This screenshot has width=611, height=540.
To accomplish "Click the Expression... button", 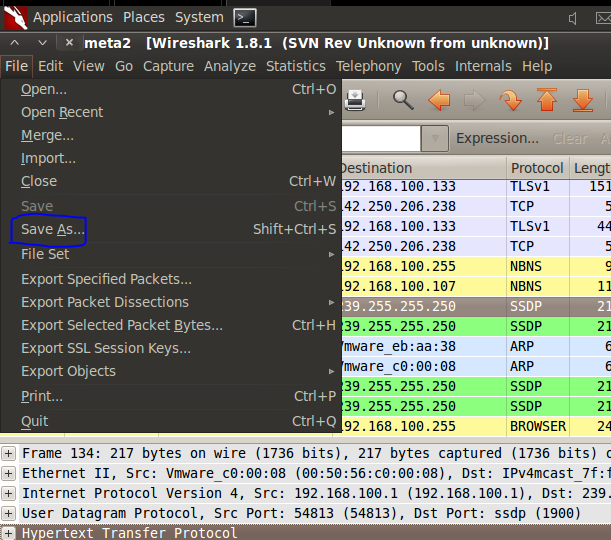I will tap(498, 138).
